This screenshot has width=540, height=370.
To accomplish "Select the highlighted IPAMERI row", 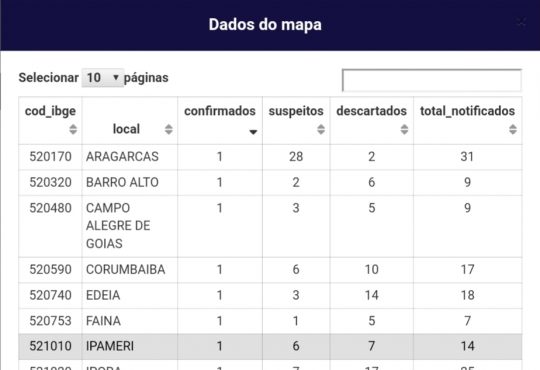I will 270,347.
